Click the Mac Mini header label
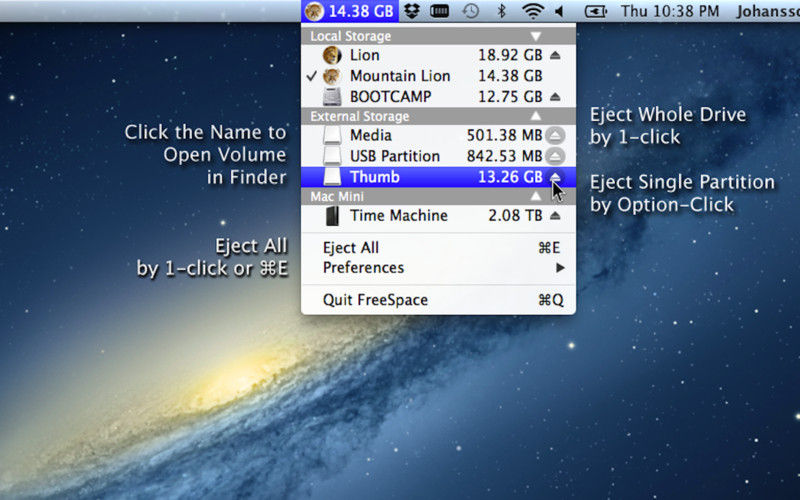 (337, 196)
